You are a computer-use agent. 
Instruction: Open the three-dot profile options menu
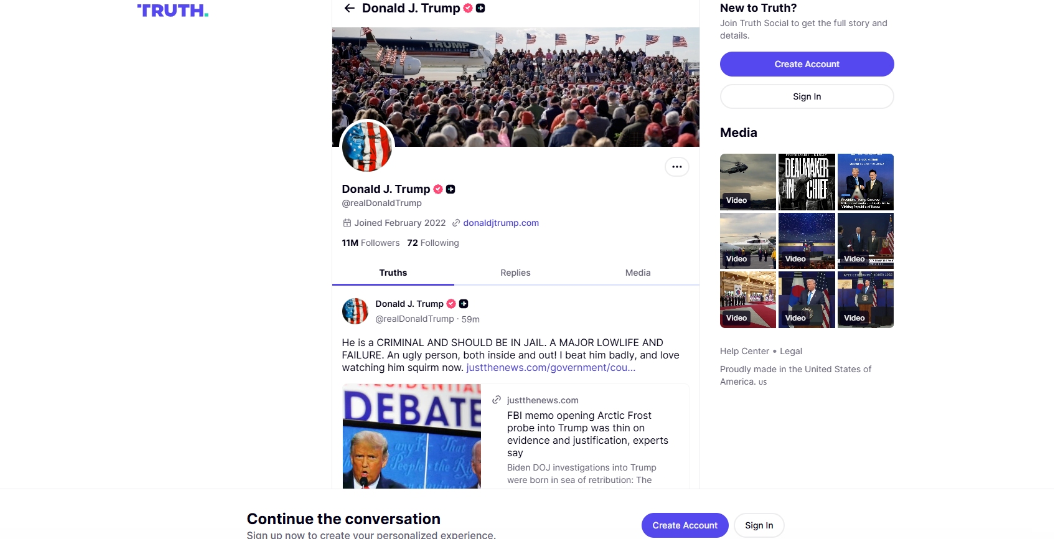point(677,167)
